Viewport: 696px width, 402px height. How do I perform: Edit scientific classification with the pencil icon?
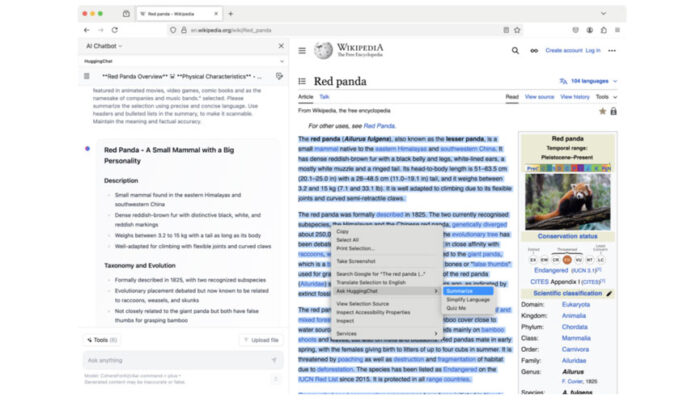(609, 293)
